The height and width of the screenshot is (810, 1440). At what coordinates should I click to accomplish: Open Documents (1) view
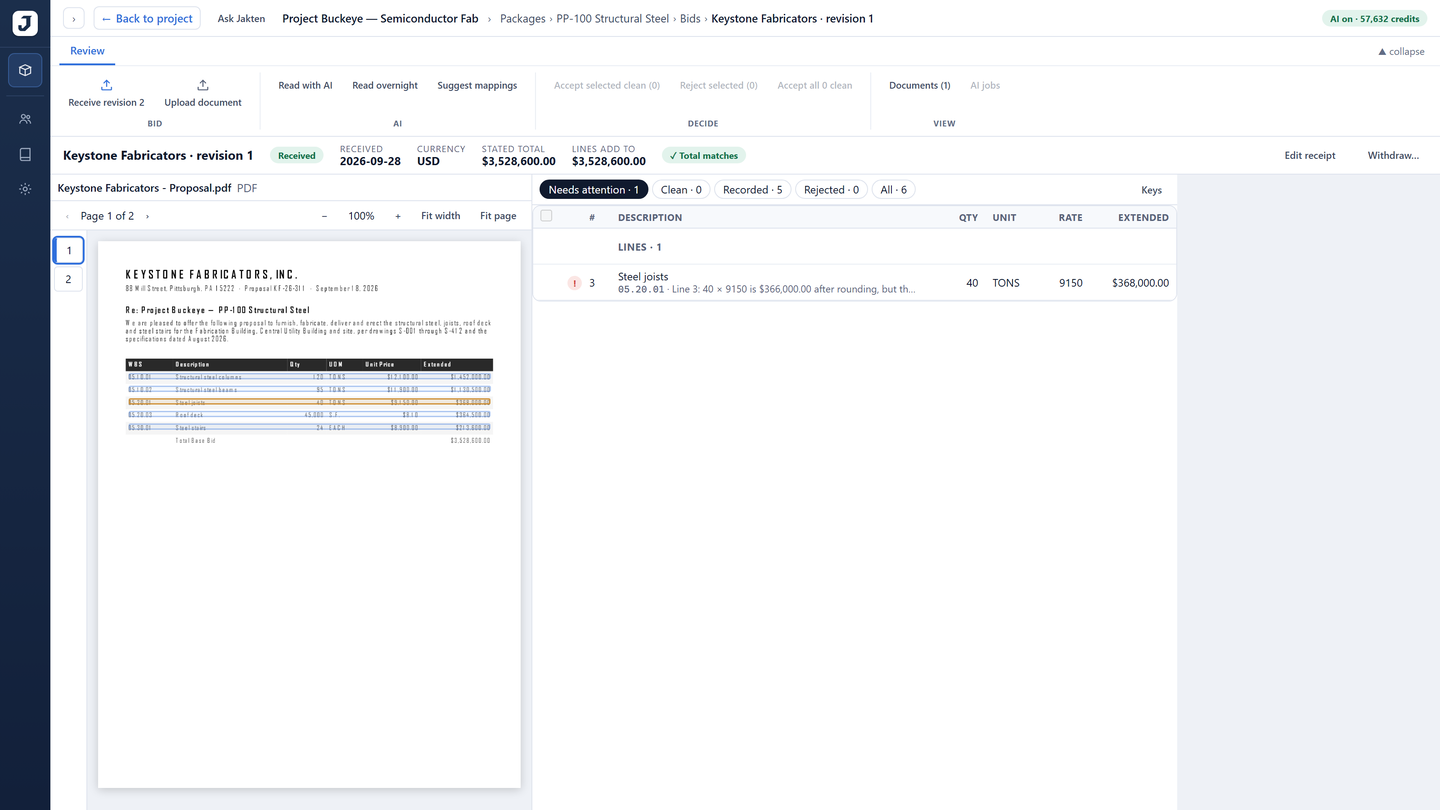920,86
